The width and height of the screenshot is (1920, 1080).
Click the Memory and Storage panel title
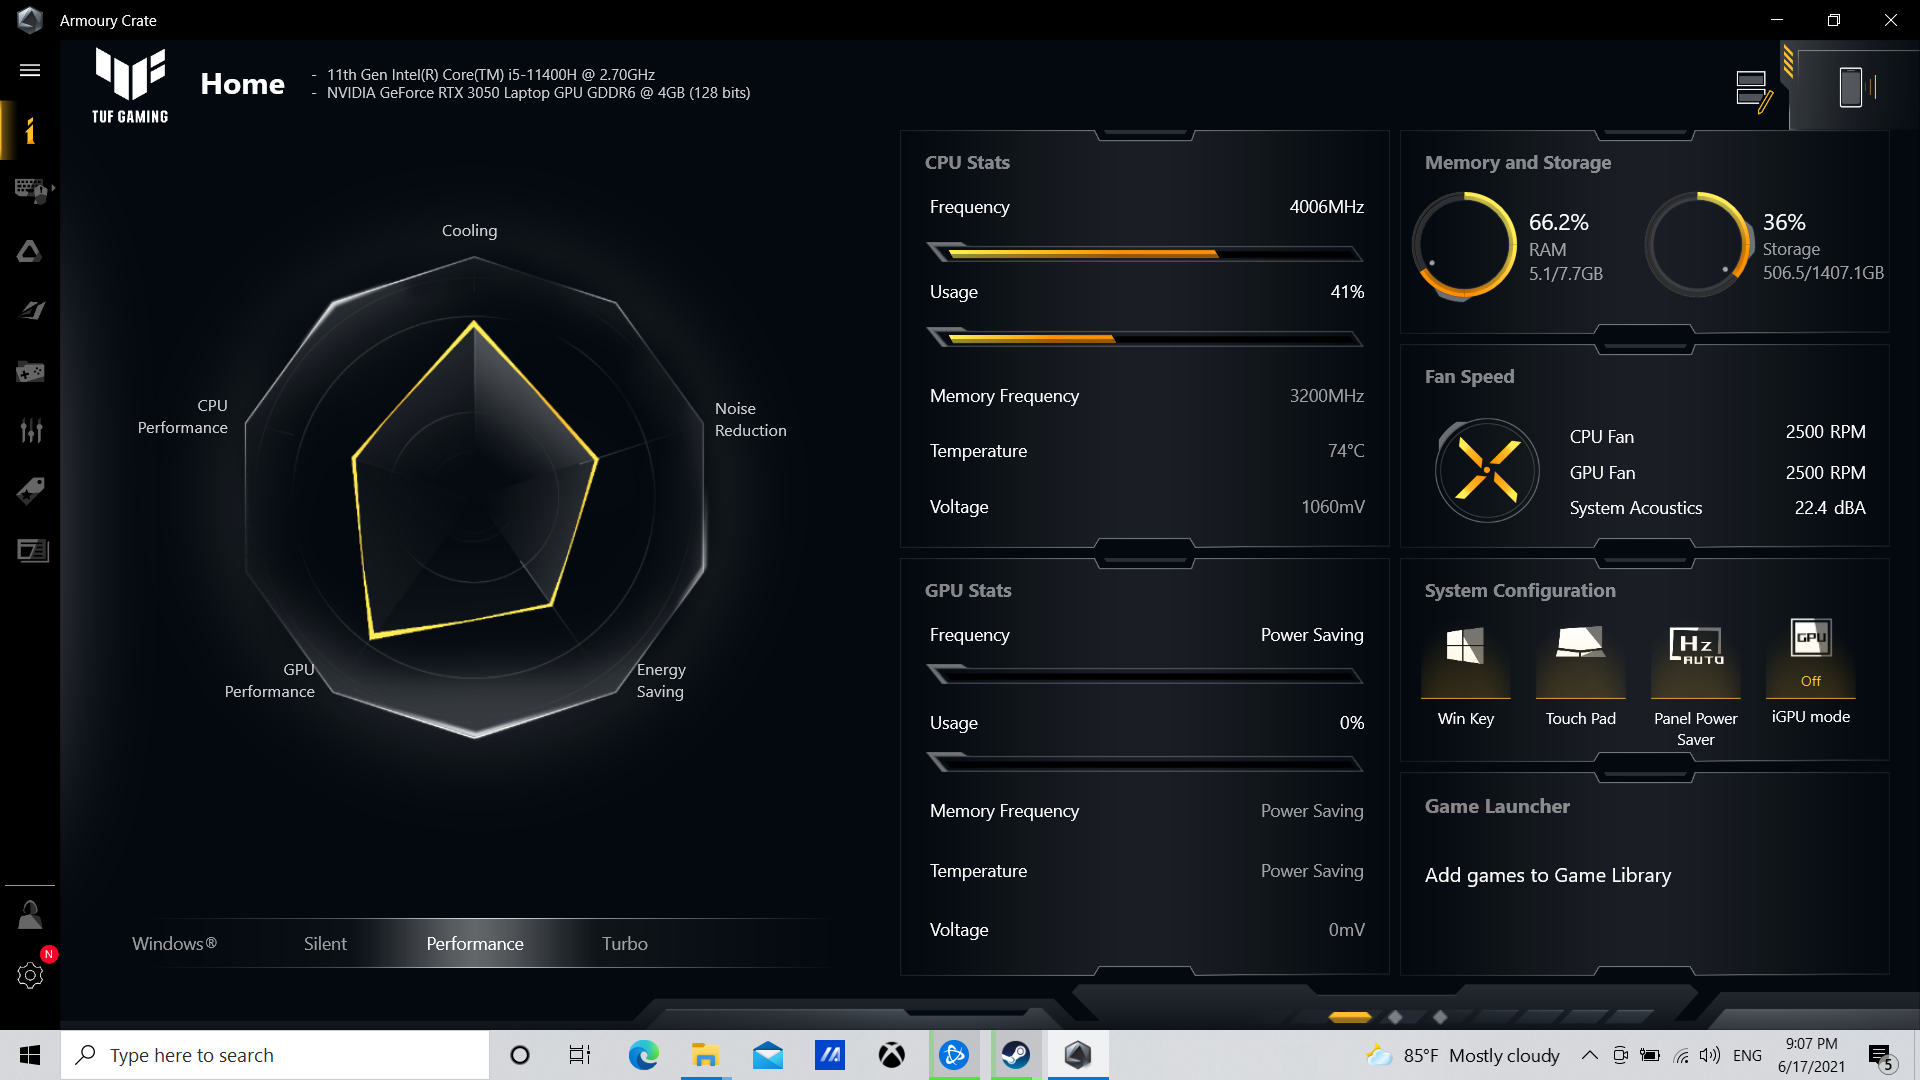point(1518,162)
